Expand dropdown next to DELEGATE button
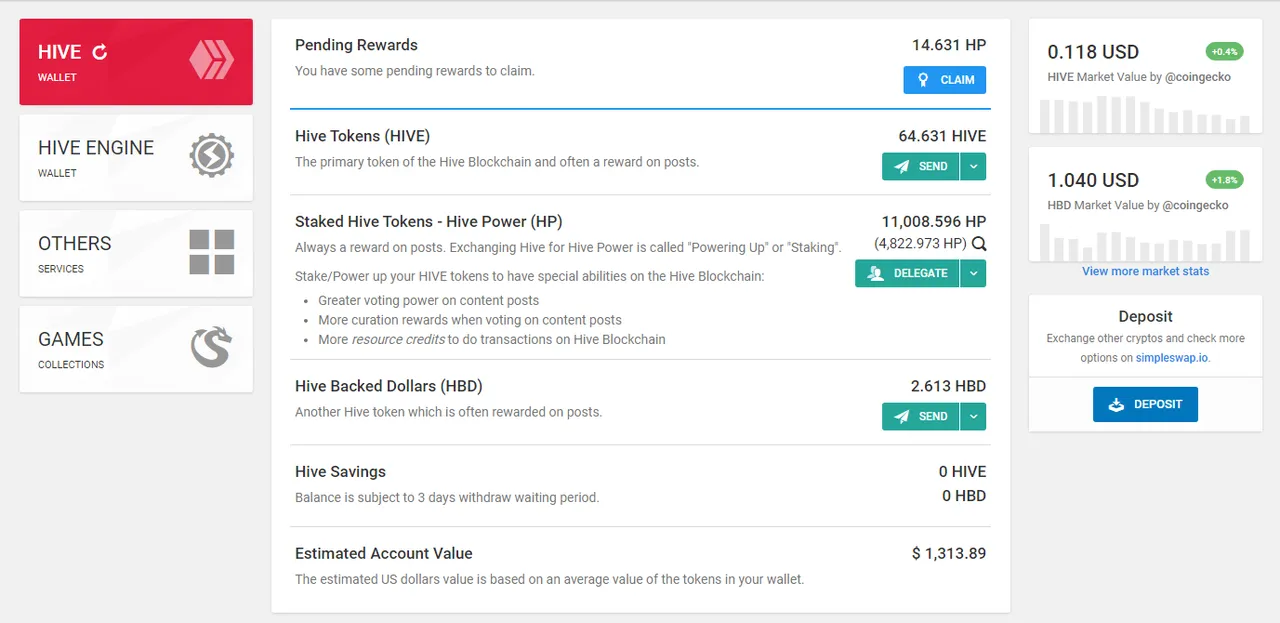 973,273
